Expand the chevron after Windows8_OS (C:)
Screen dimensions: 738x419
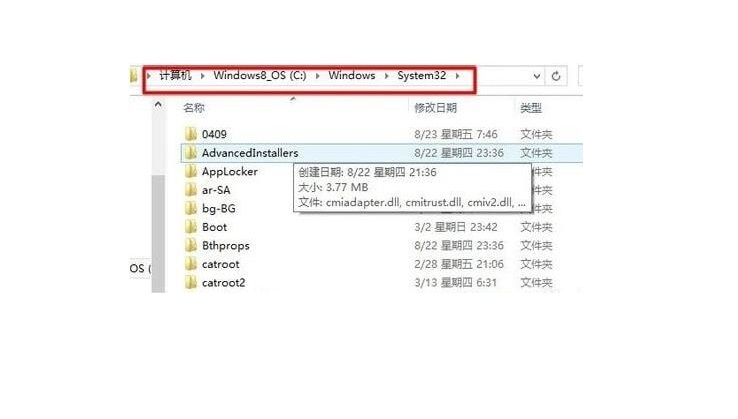[317, 76]
